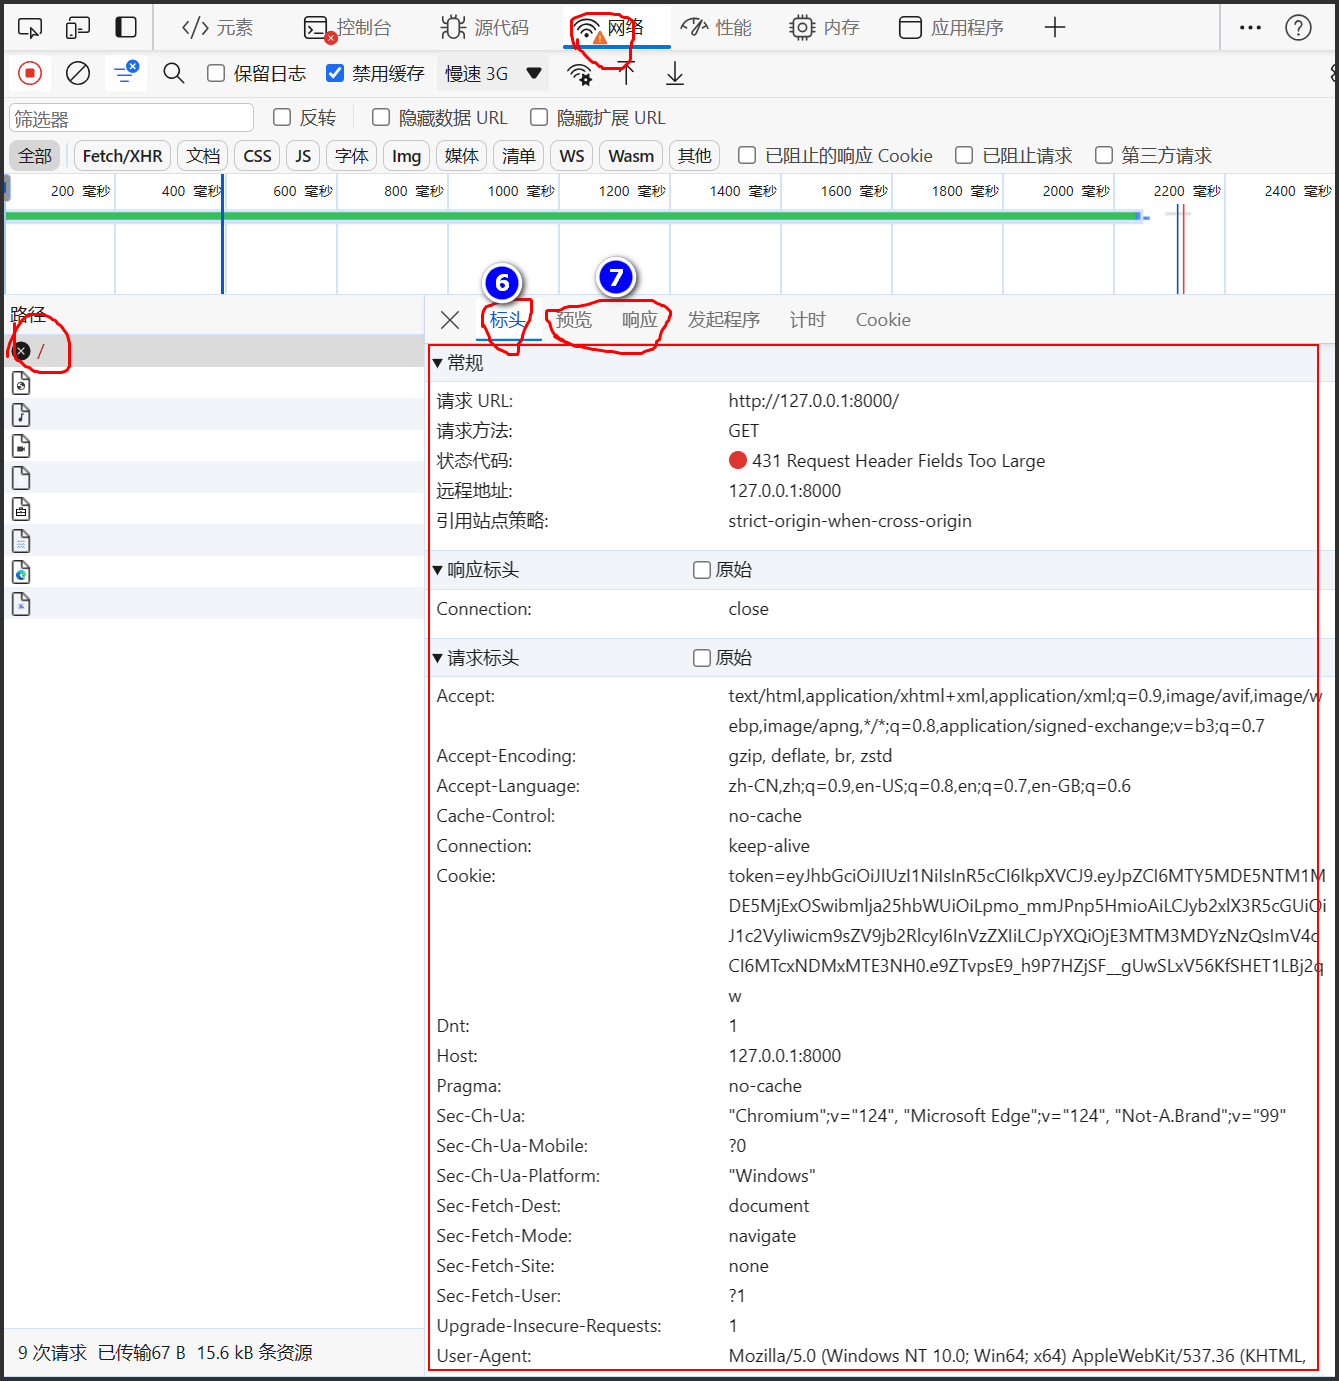
Task: Toggle the filter funnel icon
Action: pyautogui.click(x=126, y=72)
